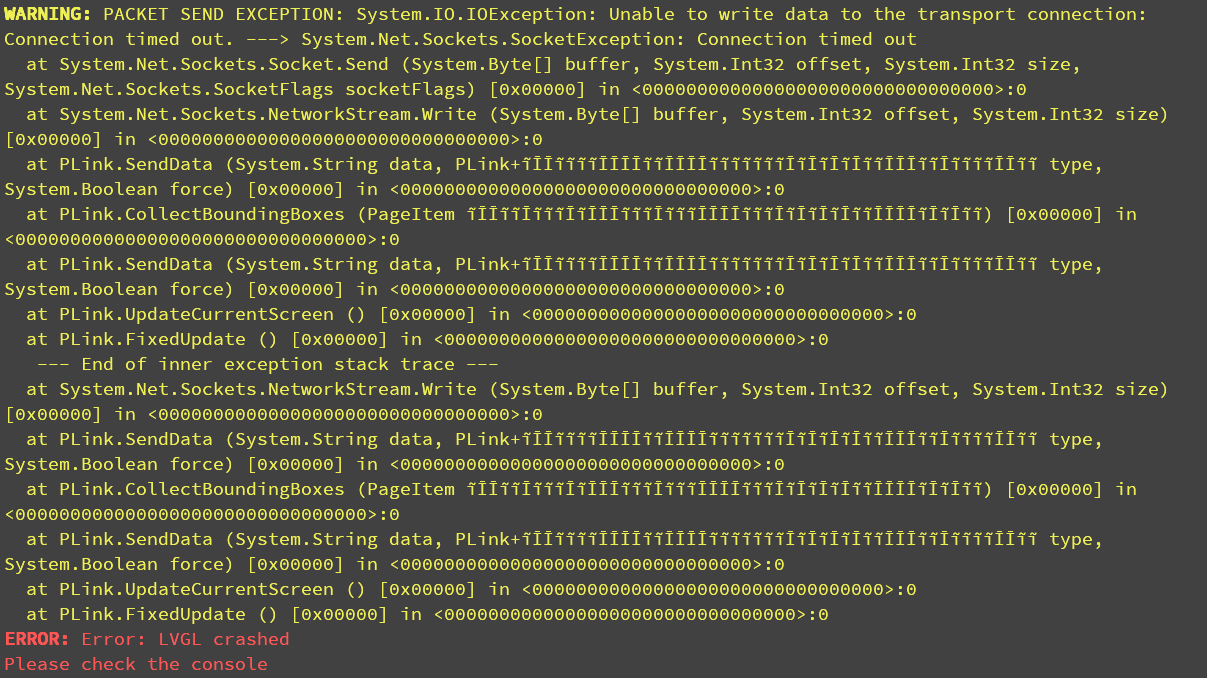Select the first PLink.SendData stack frame
1207x678 pixels.
[553, 177]
